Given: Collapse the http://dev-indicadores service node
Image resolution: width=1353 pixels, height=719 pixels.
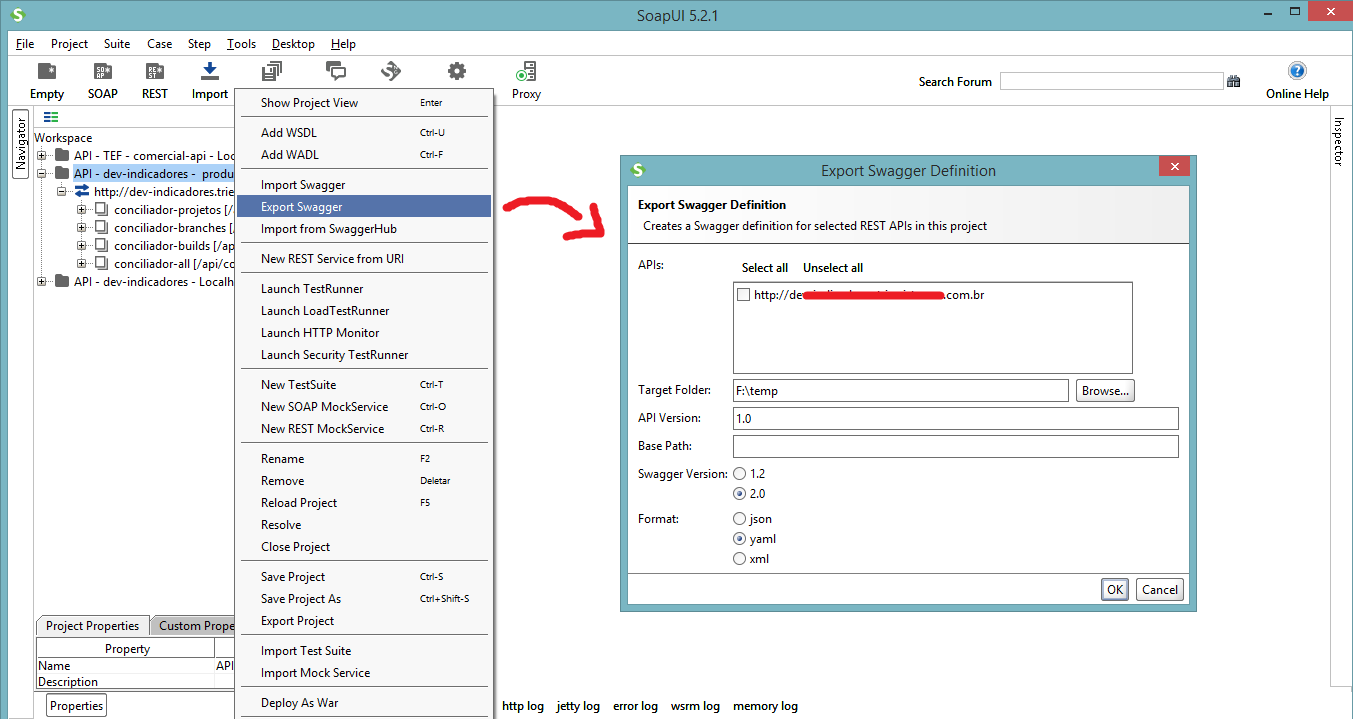Looking at the screenshot, I should point(62,191).
